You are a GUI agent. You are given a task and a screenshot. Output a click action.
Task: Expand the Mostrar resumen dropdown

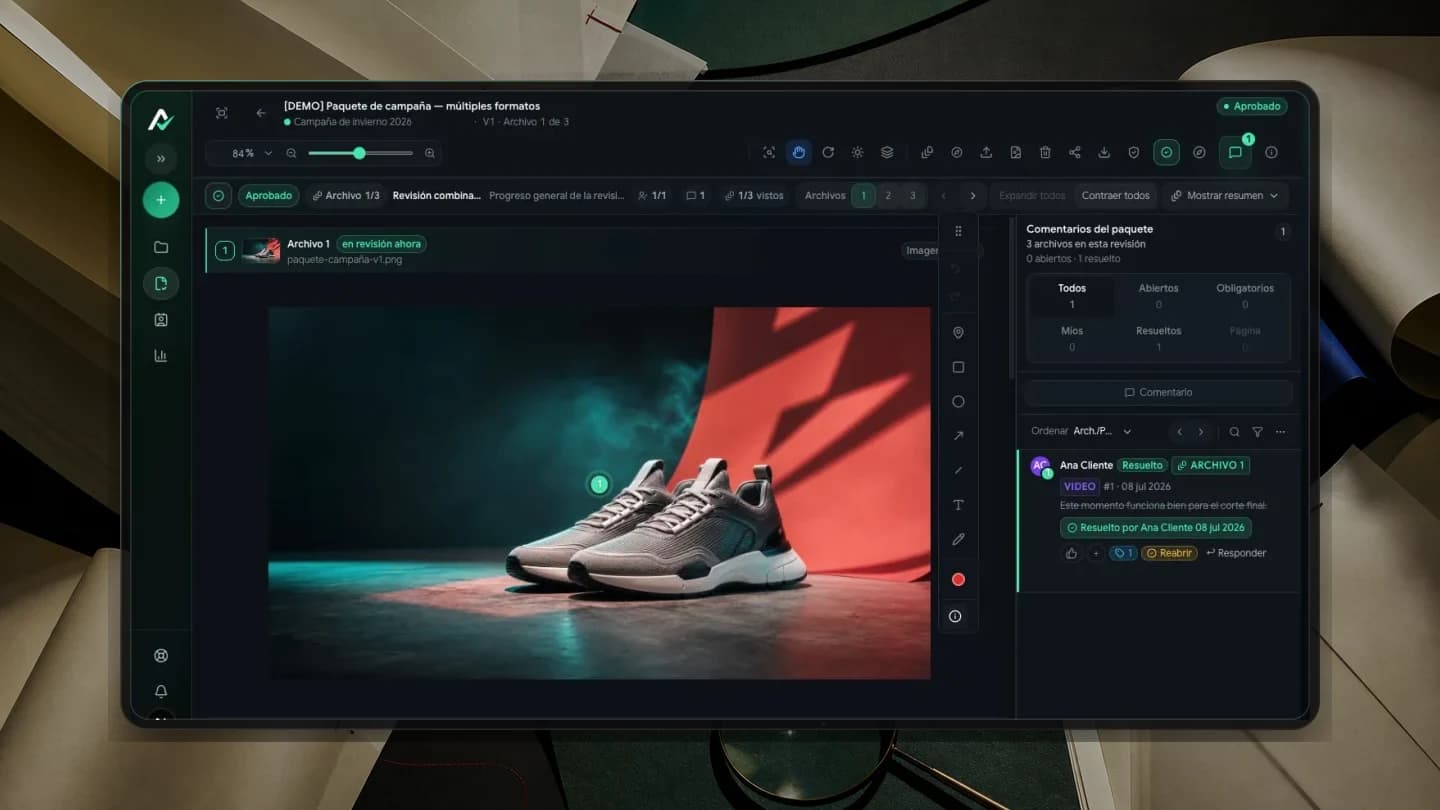tap(1225, 196)
